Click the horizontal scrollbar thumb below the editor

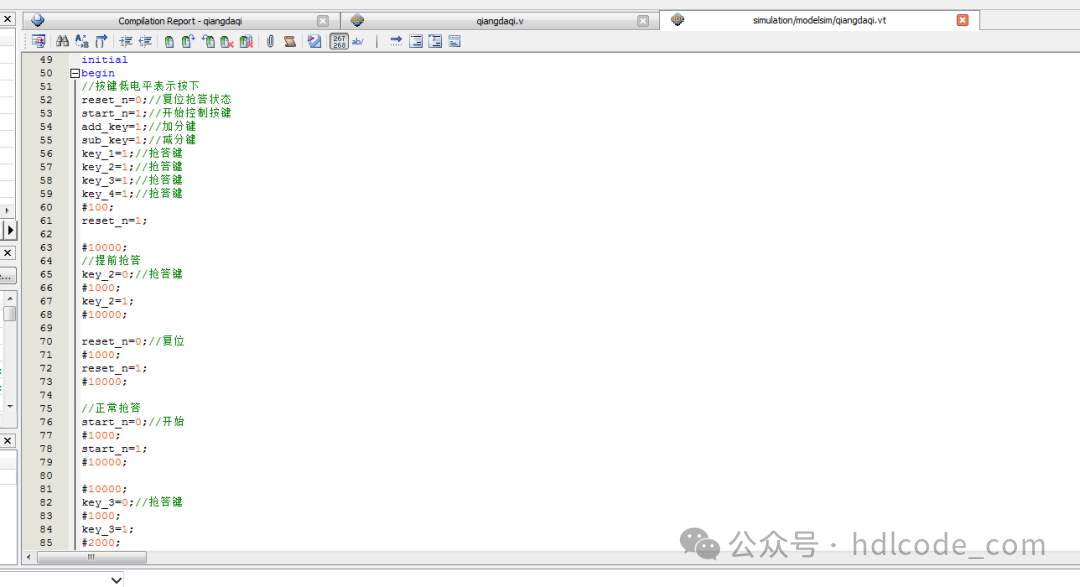91,557
